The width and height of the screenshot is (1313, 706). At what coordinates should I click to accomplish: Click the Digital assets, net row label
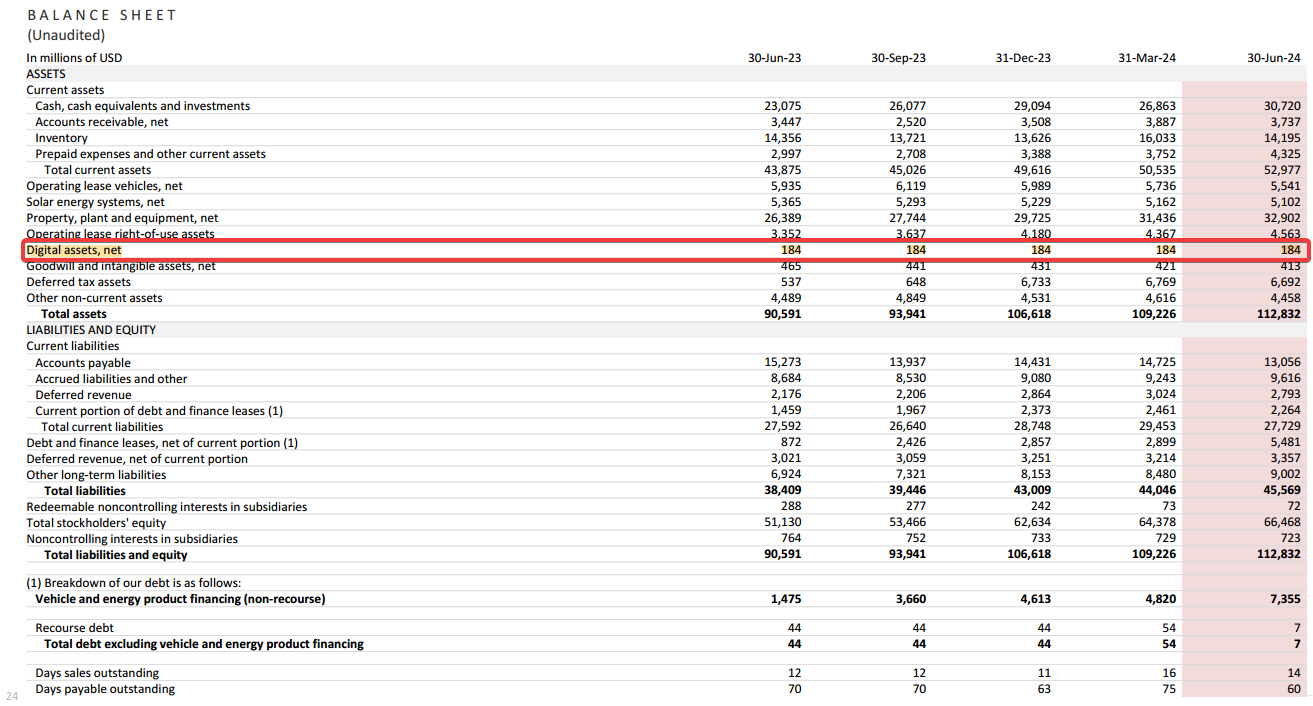coord(74,250)
